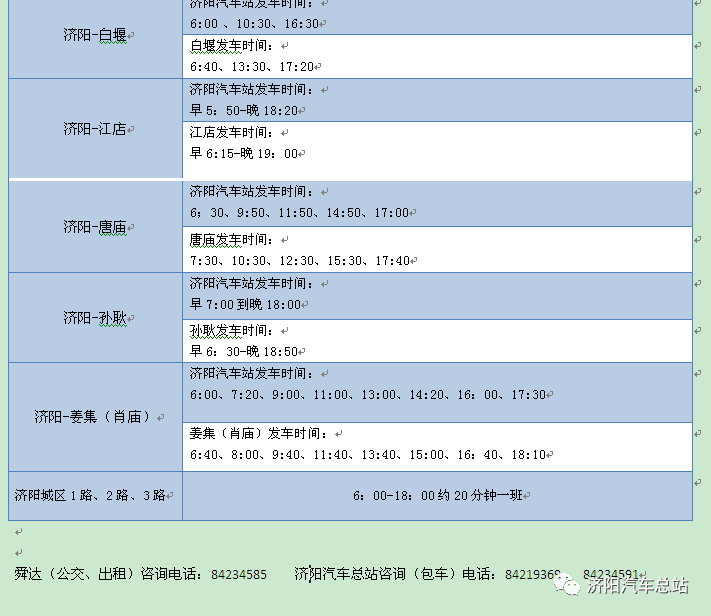
Task: Click the phone number 84234591
Action: (x=610, y=575)
